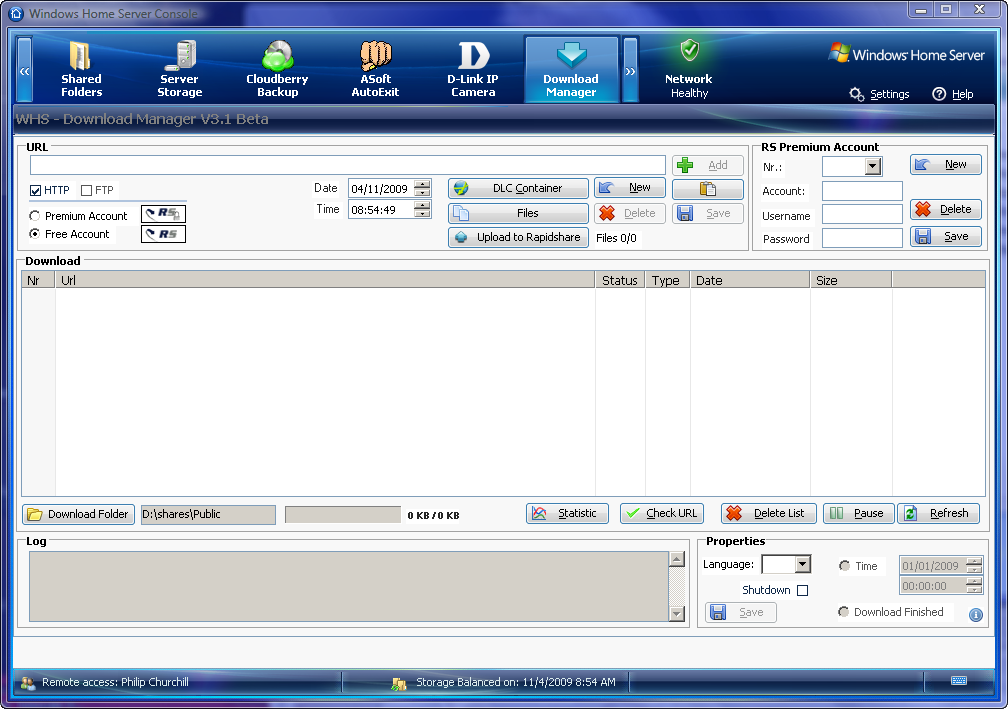
Task: Click the Delete List button
Action: pyautogui.click(x=769, y=514)
